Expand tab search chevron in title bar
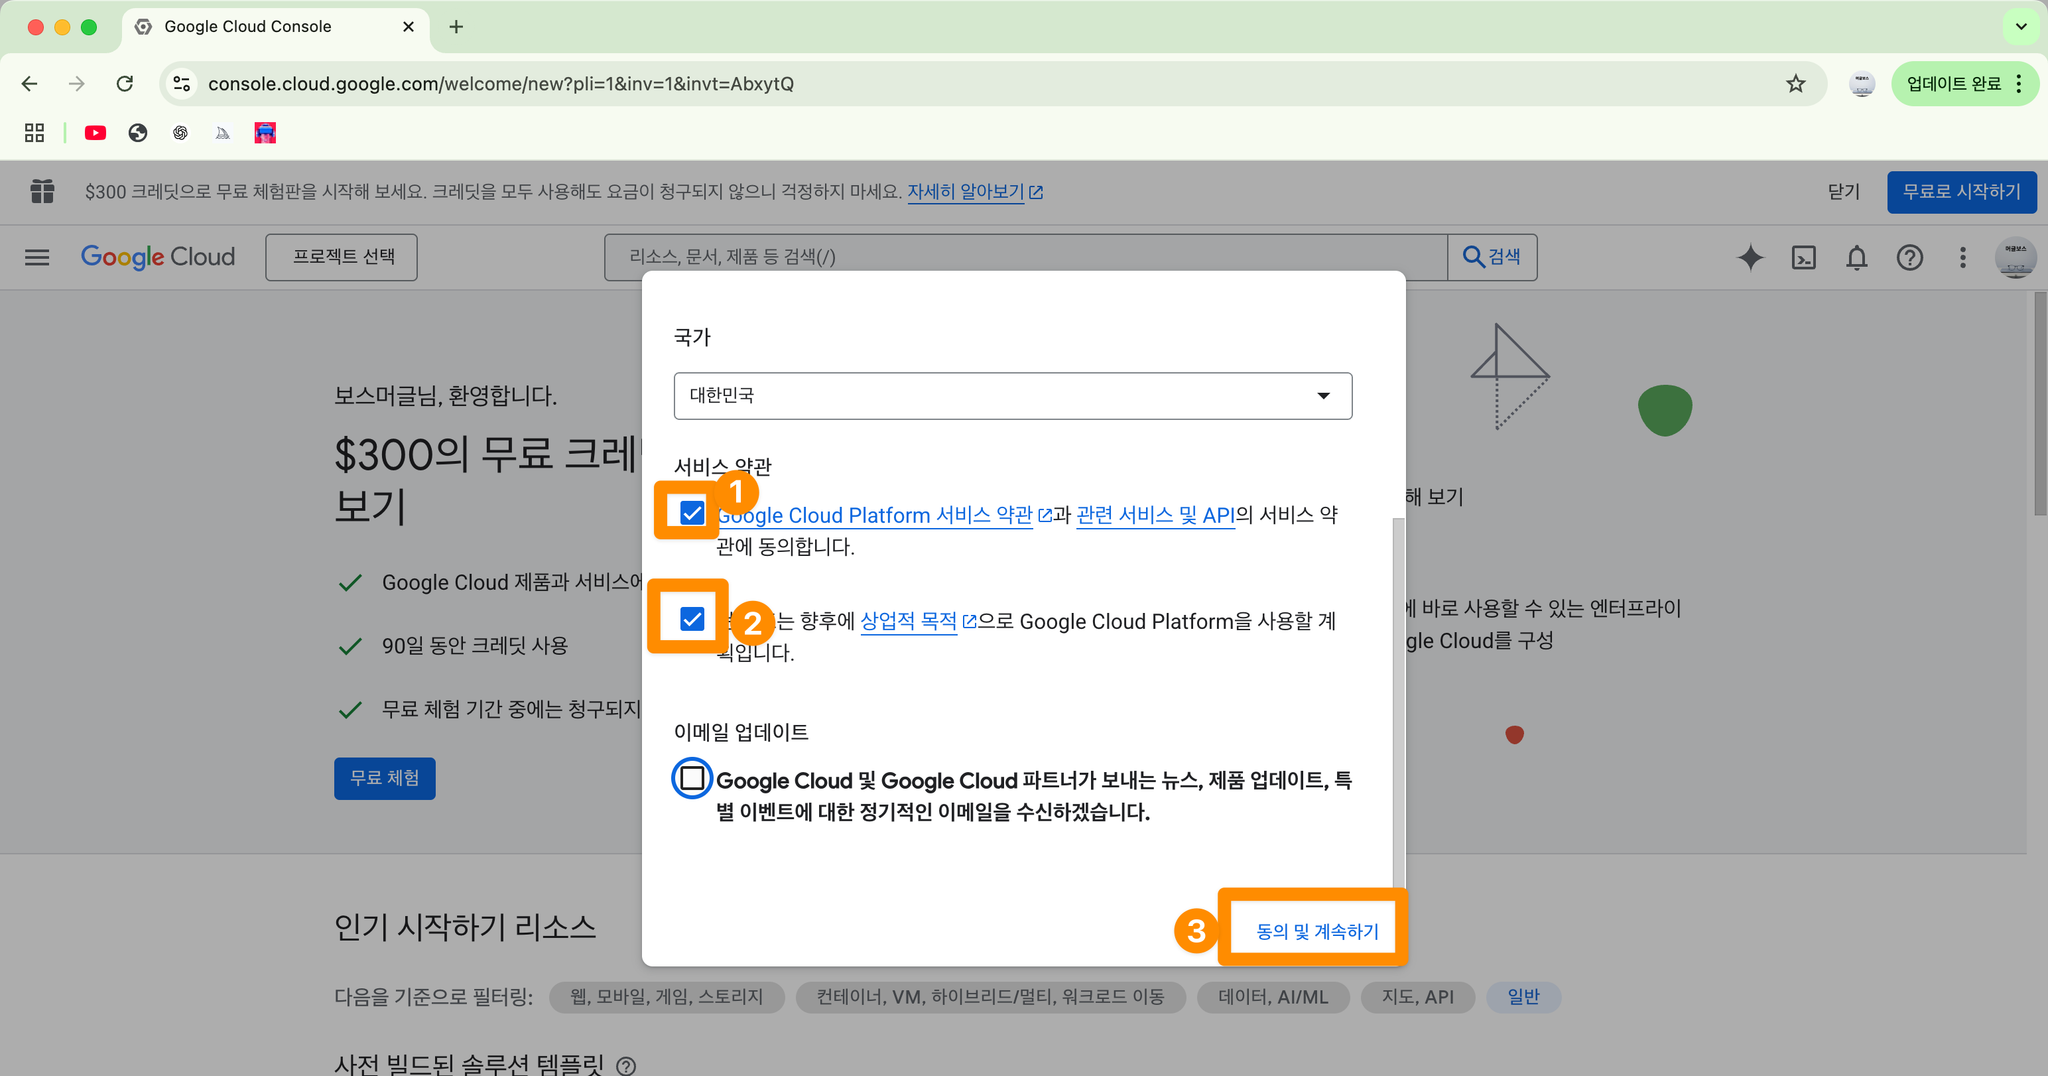The height and width of the screenshot is (1076, 2048). [x=2021, y=27]
